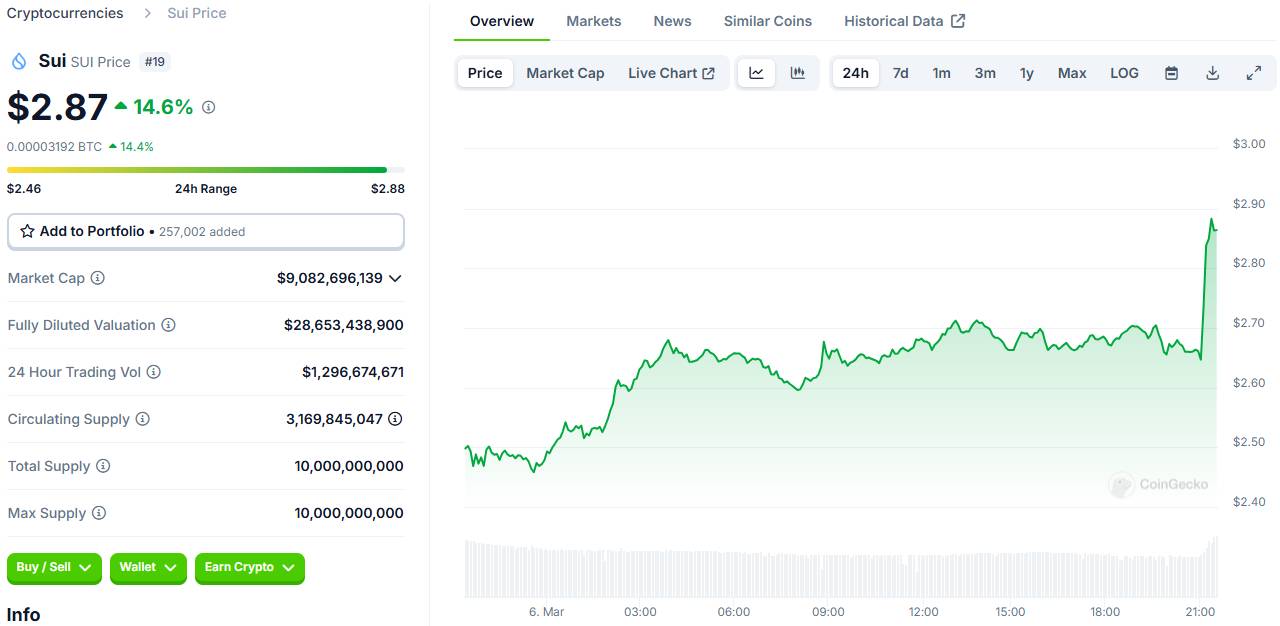The height and width of the screenshot is (626, 1280).
Task: Expand the Market Cap details chevron
Action: [x=395, y=278]
